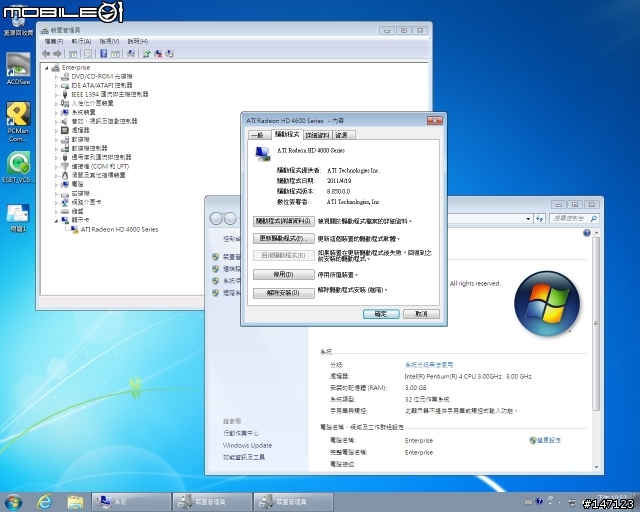The width and height of the screenshot is (640, 512).
Task: Click the display adapter icon in Properties dialog
Action: tap(262, 154)
